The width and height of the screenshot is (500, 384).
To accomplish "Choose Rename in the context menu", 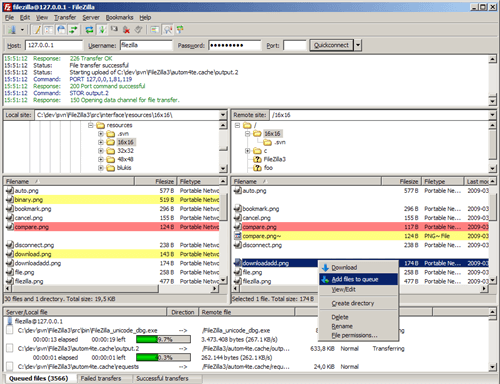I will coord(359,326).
